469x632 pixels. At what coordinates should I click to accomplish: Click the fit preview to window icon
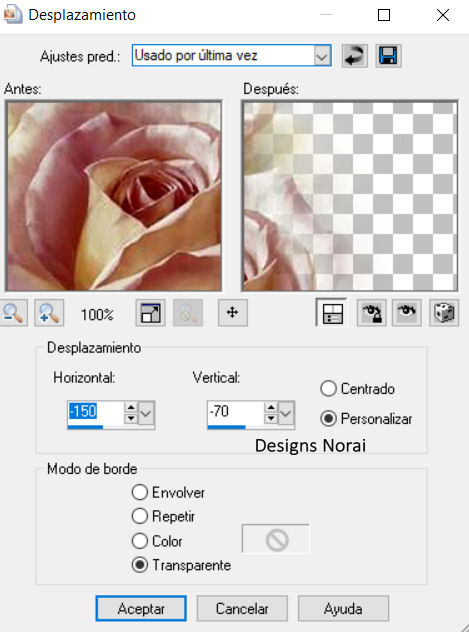point(150,313)
